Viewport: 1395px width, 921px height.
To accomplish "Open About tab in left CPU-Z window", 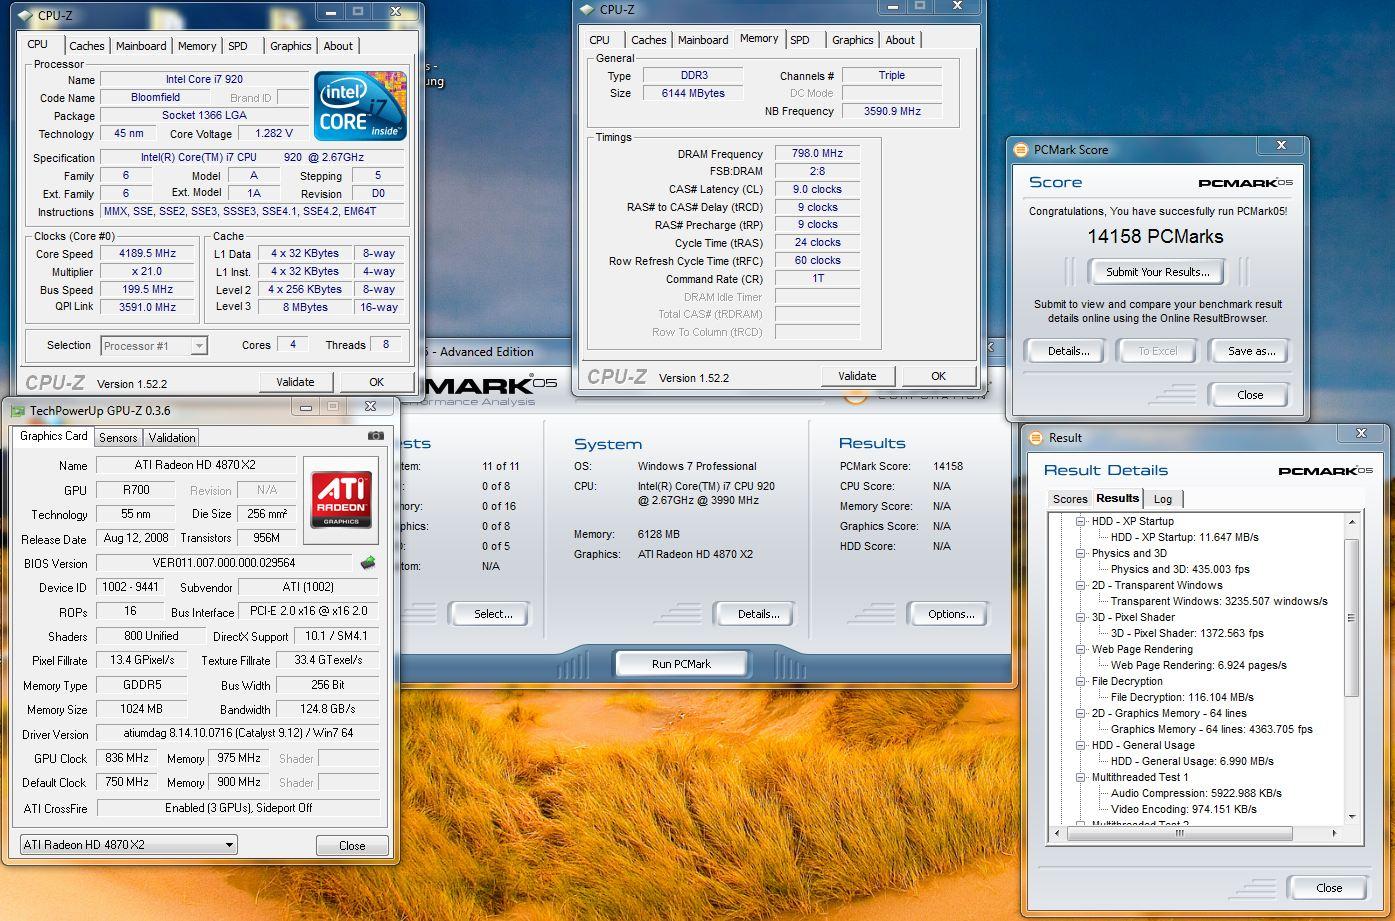I will [x=338, y=46].
